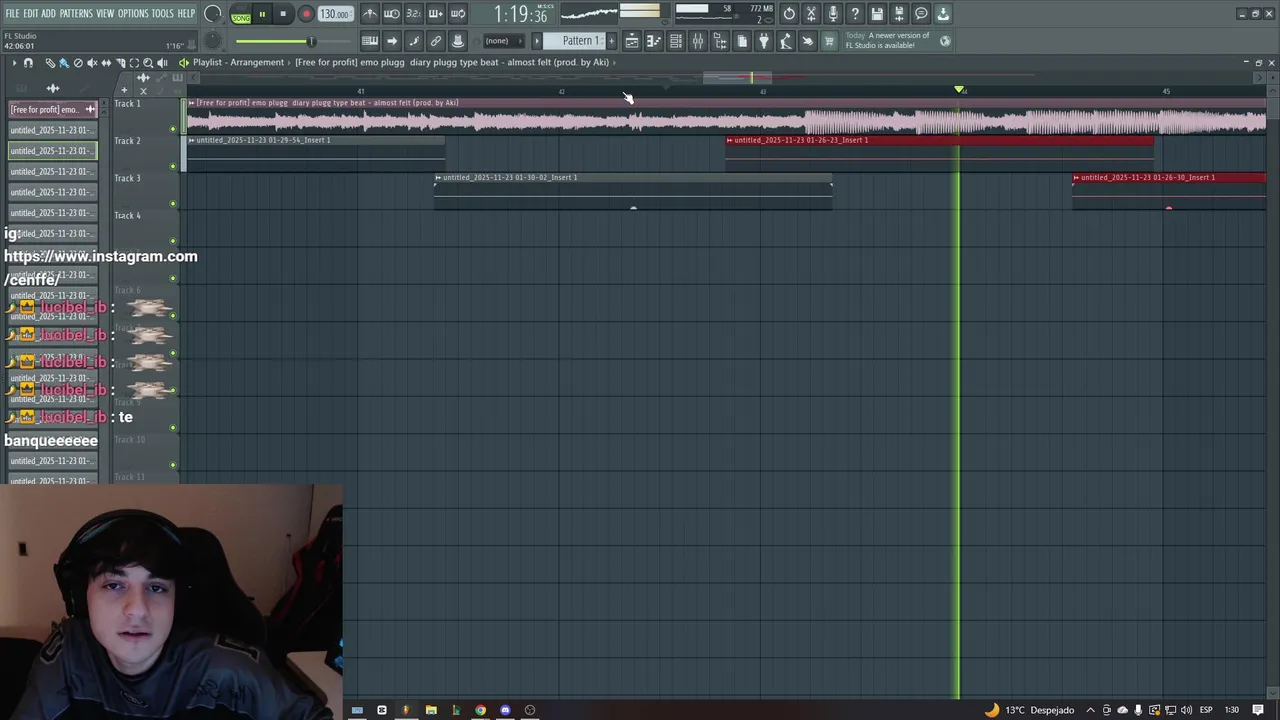The height and width of the screenshot is (720, 1280).
Task: Toggle the metronome icon
Action: click(x=370, y=14)
